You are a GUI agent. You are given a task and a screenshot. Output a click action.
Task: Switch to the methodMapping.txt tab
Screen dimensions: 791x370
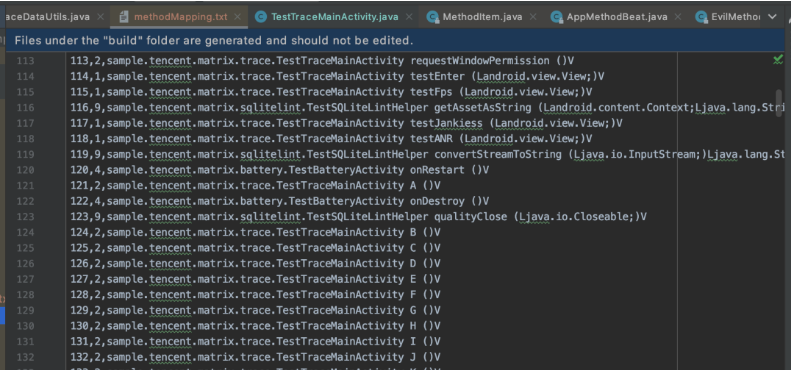point(180,17)
